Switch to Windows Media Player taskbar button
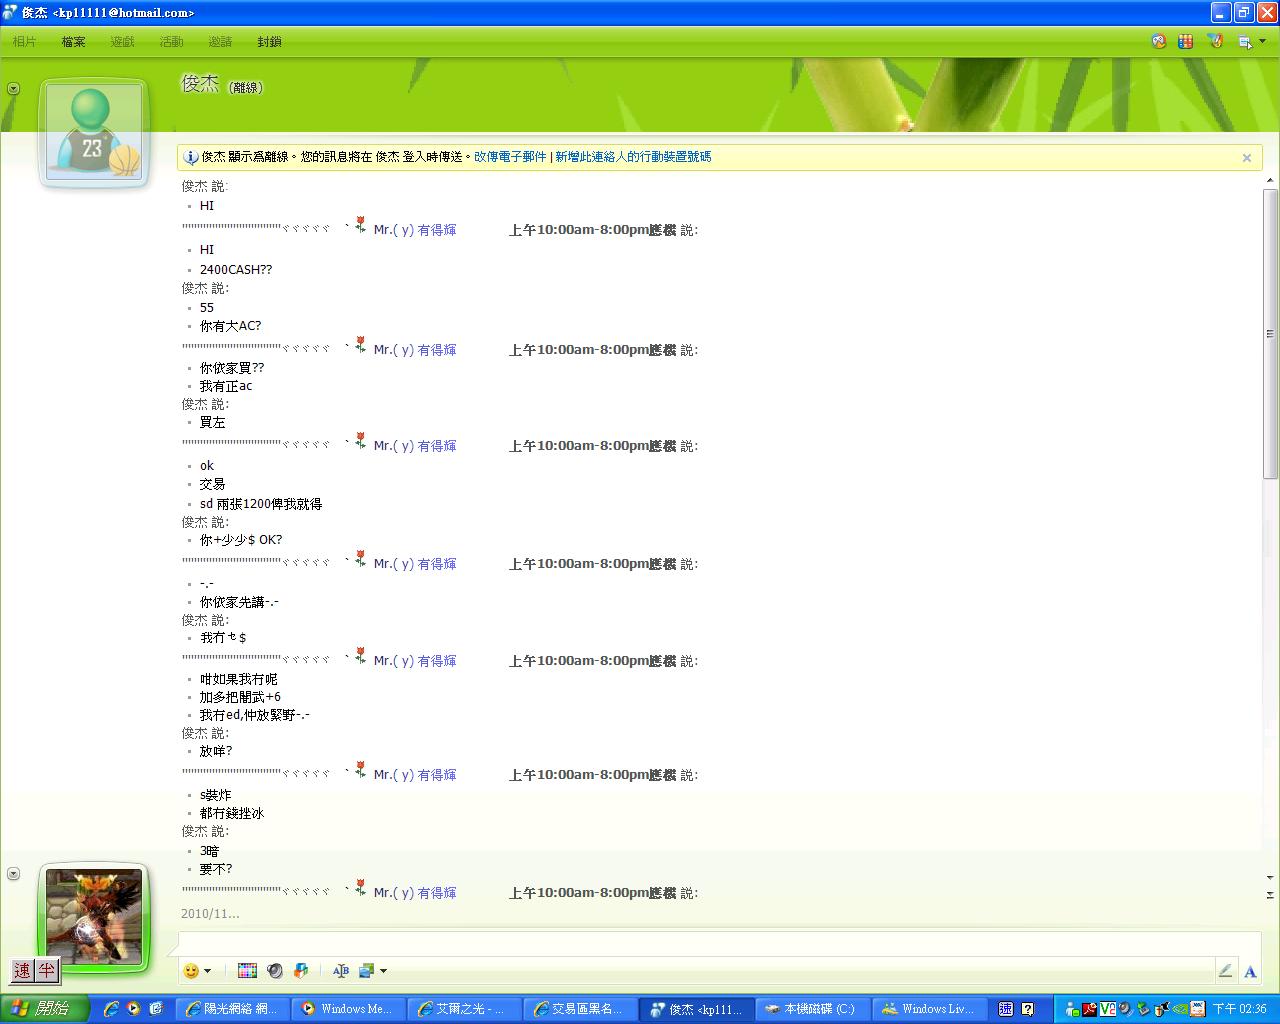1280x1024 pixels. [349, 1009]
